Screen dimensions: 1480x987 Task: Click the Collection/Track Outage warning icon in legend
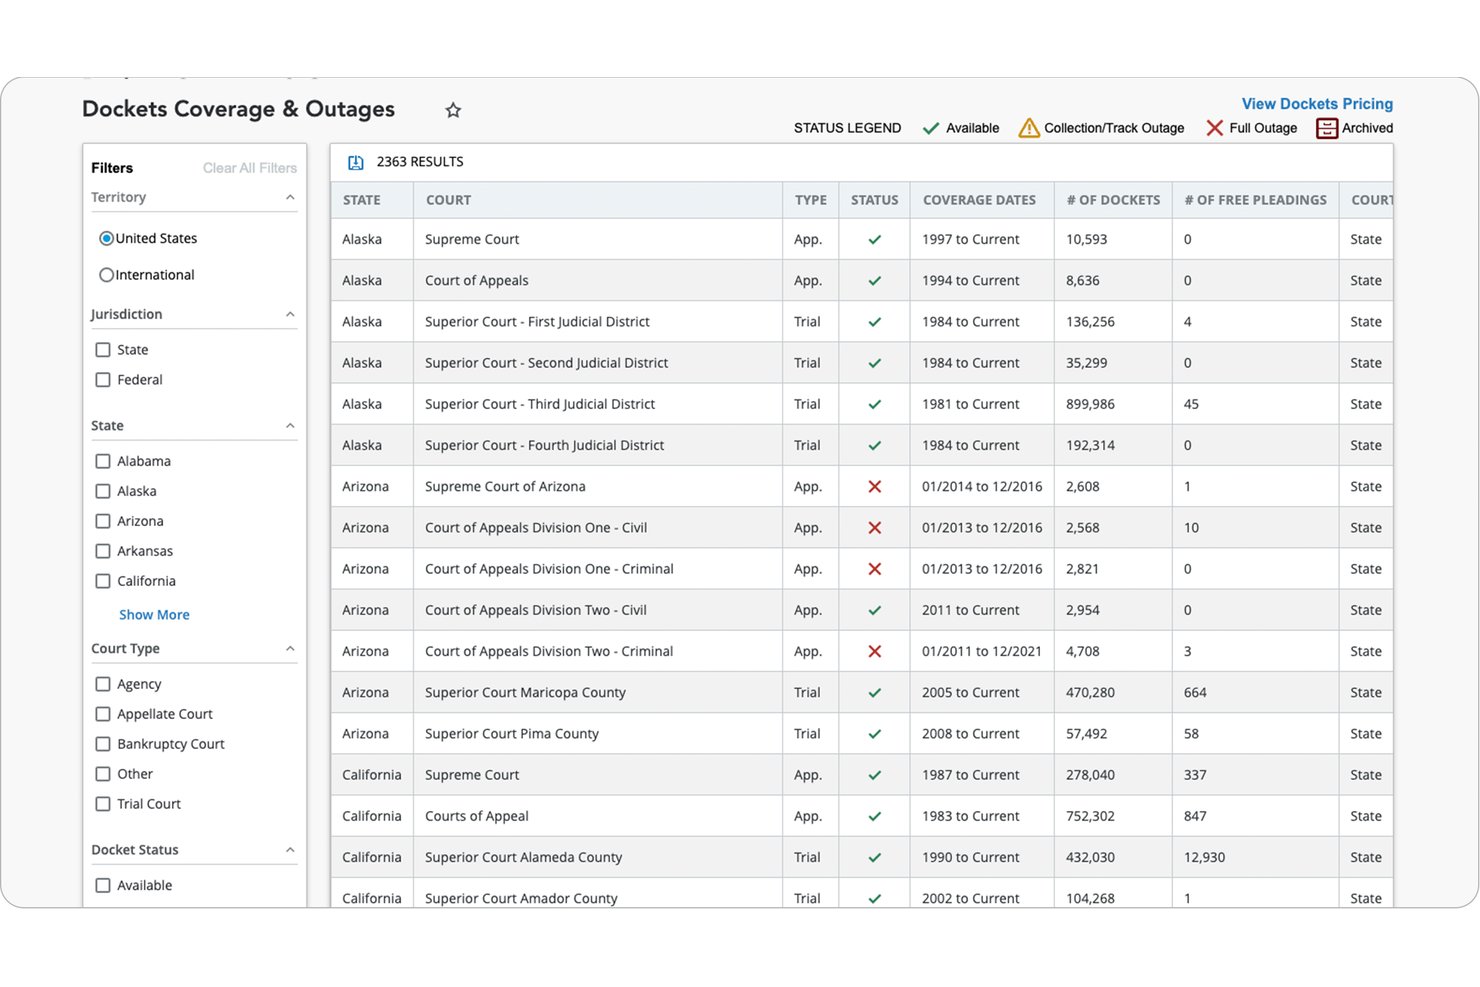[x=1029, y=128]
